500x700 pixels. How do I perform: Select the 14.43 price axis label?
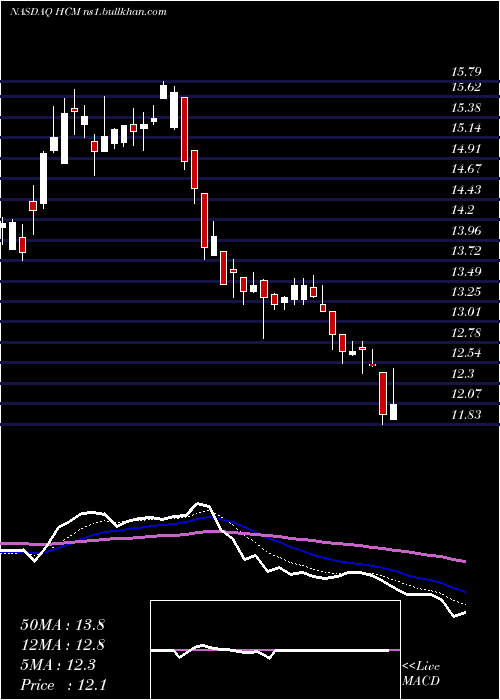(x=466, y=190)
